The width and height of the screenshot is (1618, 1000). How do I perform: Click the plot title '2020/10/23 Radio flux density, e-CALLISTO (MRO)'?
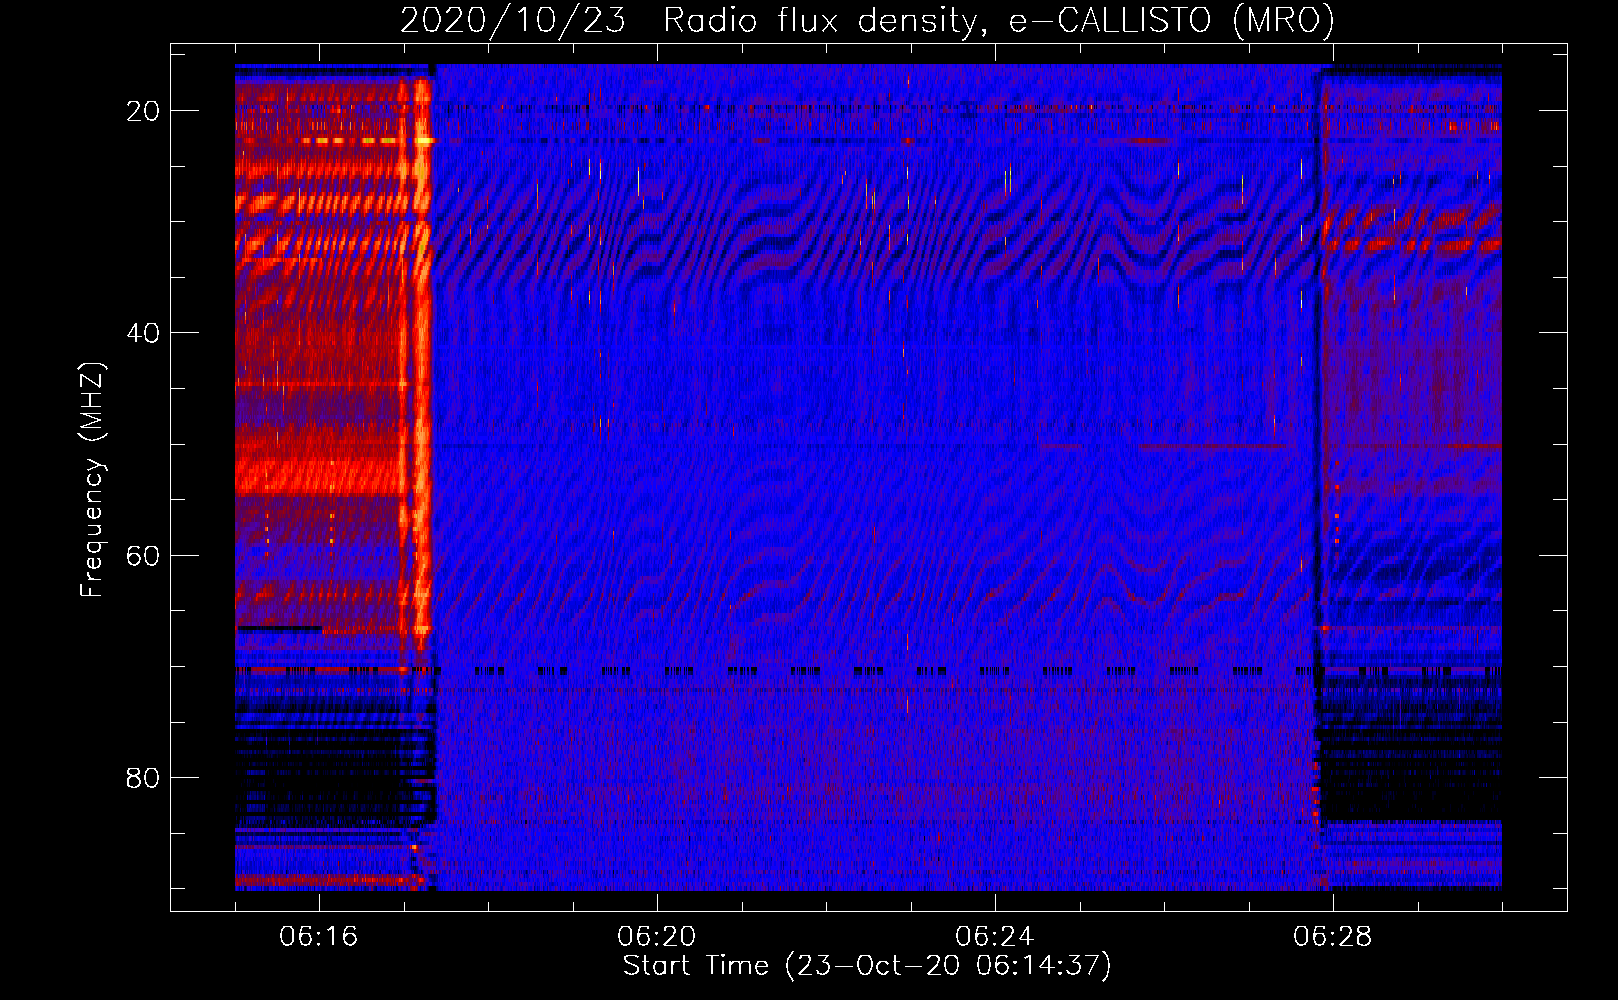pos(867,20)
